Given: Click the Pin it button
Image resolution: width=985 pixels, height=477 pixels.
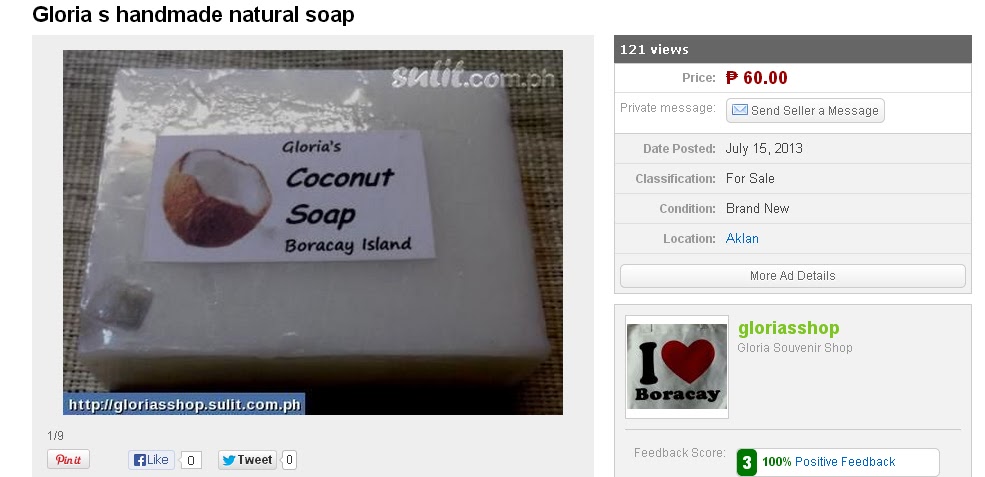Looking at the screenshot, I should point(68,459).
